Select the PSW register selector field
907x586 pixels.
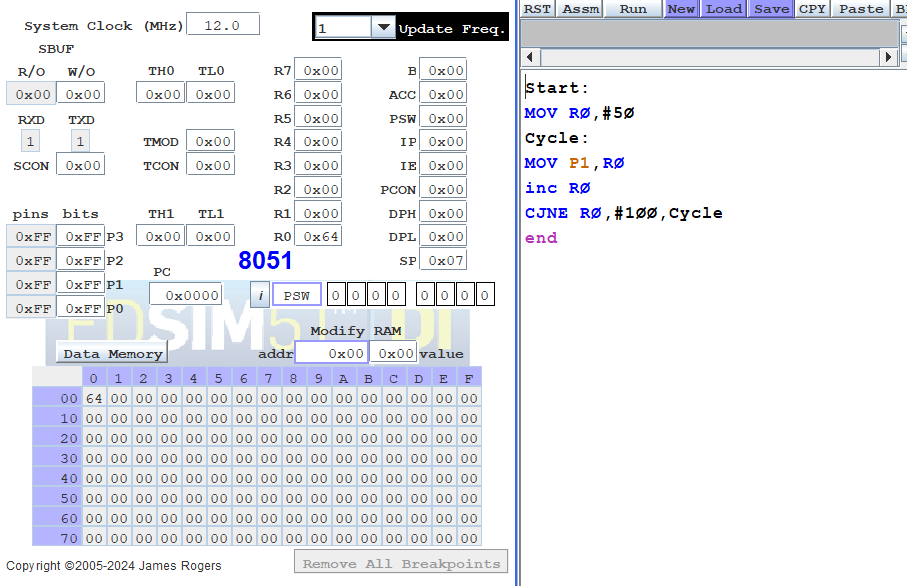[297, 295]
